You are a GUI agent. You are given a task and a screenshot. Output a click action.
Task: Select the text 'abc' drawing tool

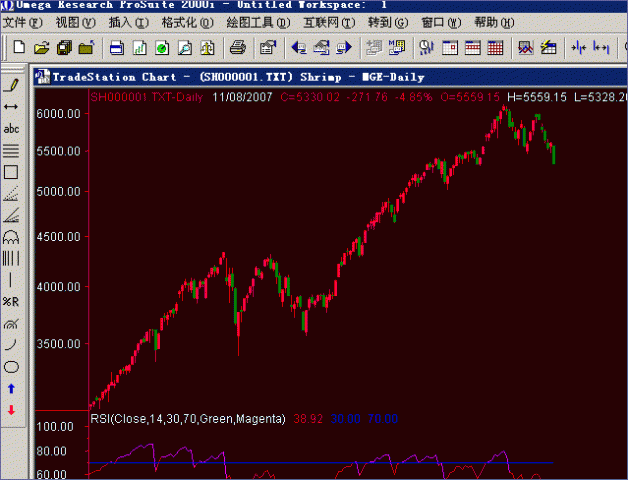pyautogui.click(x=12, y=128)
